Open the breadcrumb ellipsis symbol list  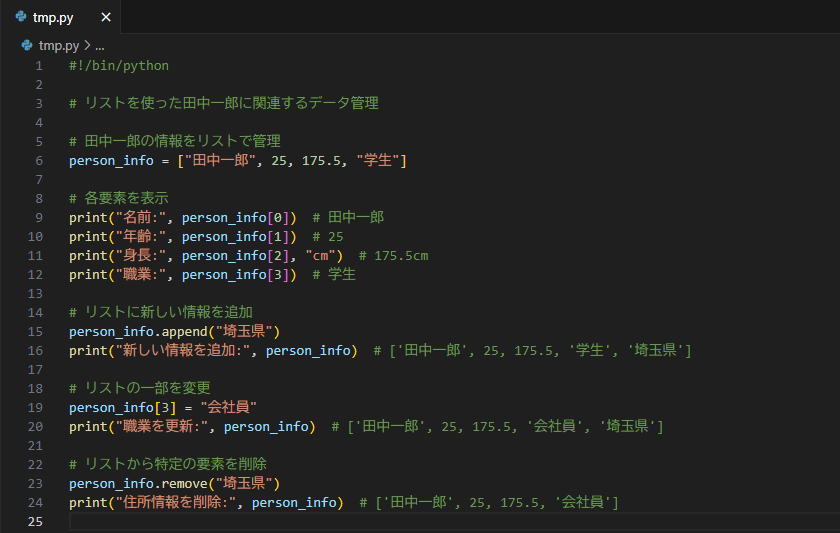pos(100,46)
